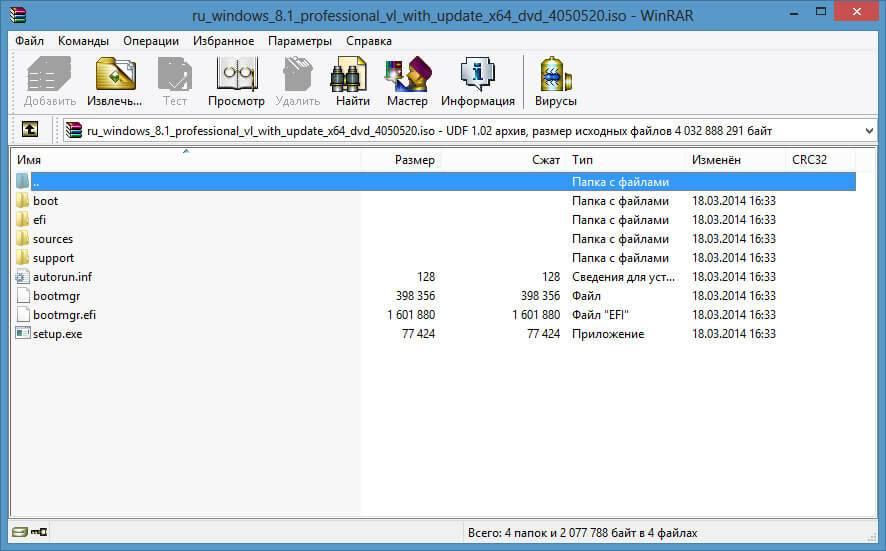Click size '1 601 880' in Размер column

pyautogui.click(x=411, y=314)
